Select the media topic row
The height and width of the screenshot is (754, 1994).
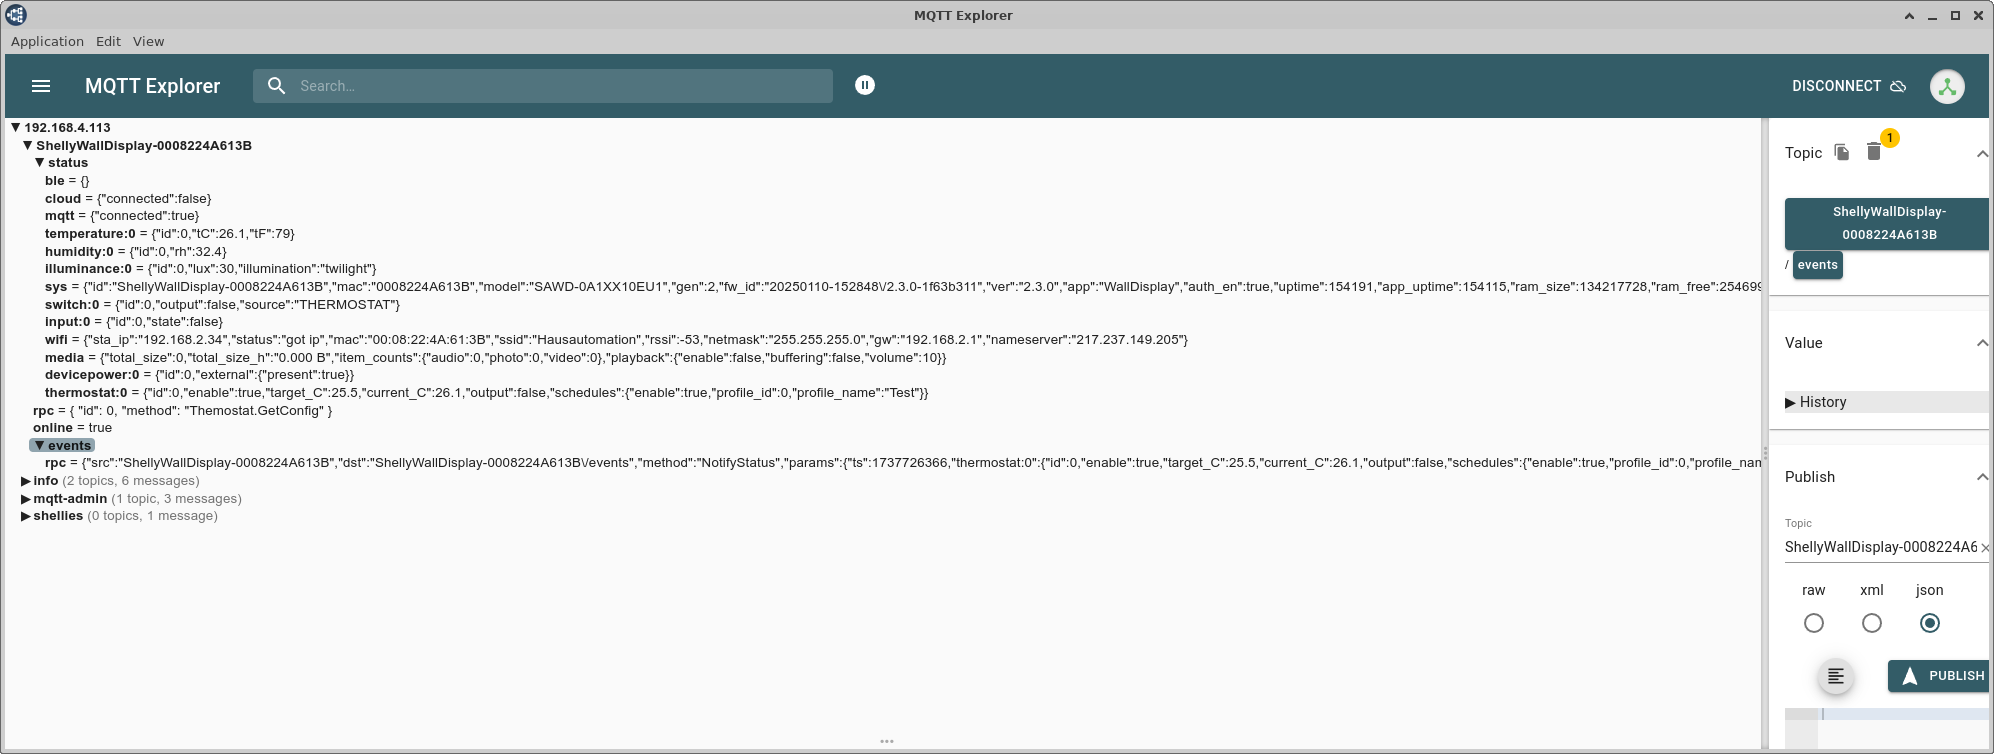tap(495, 358)
